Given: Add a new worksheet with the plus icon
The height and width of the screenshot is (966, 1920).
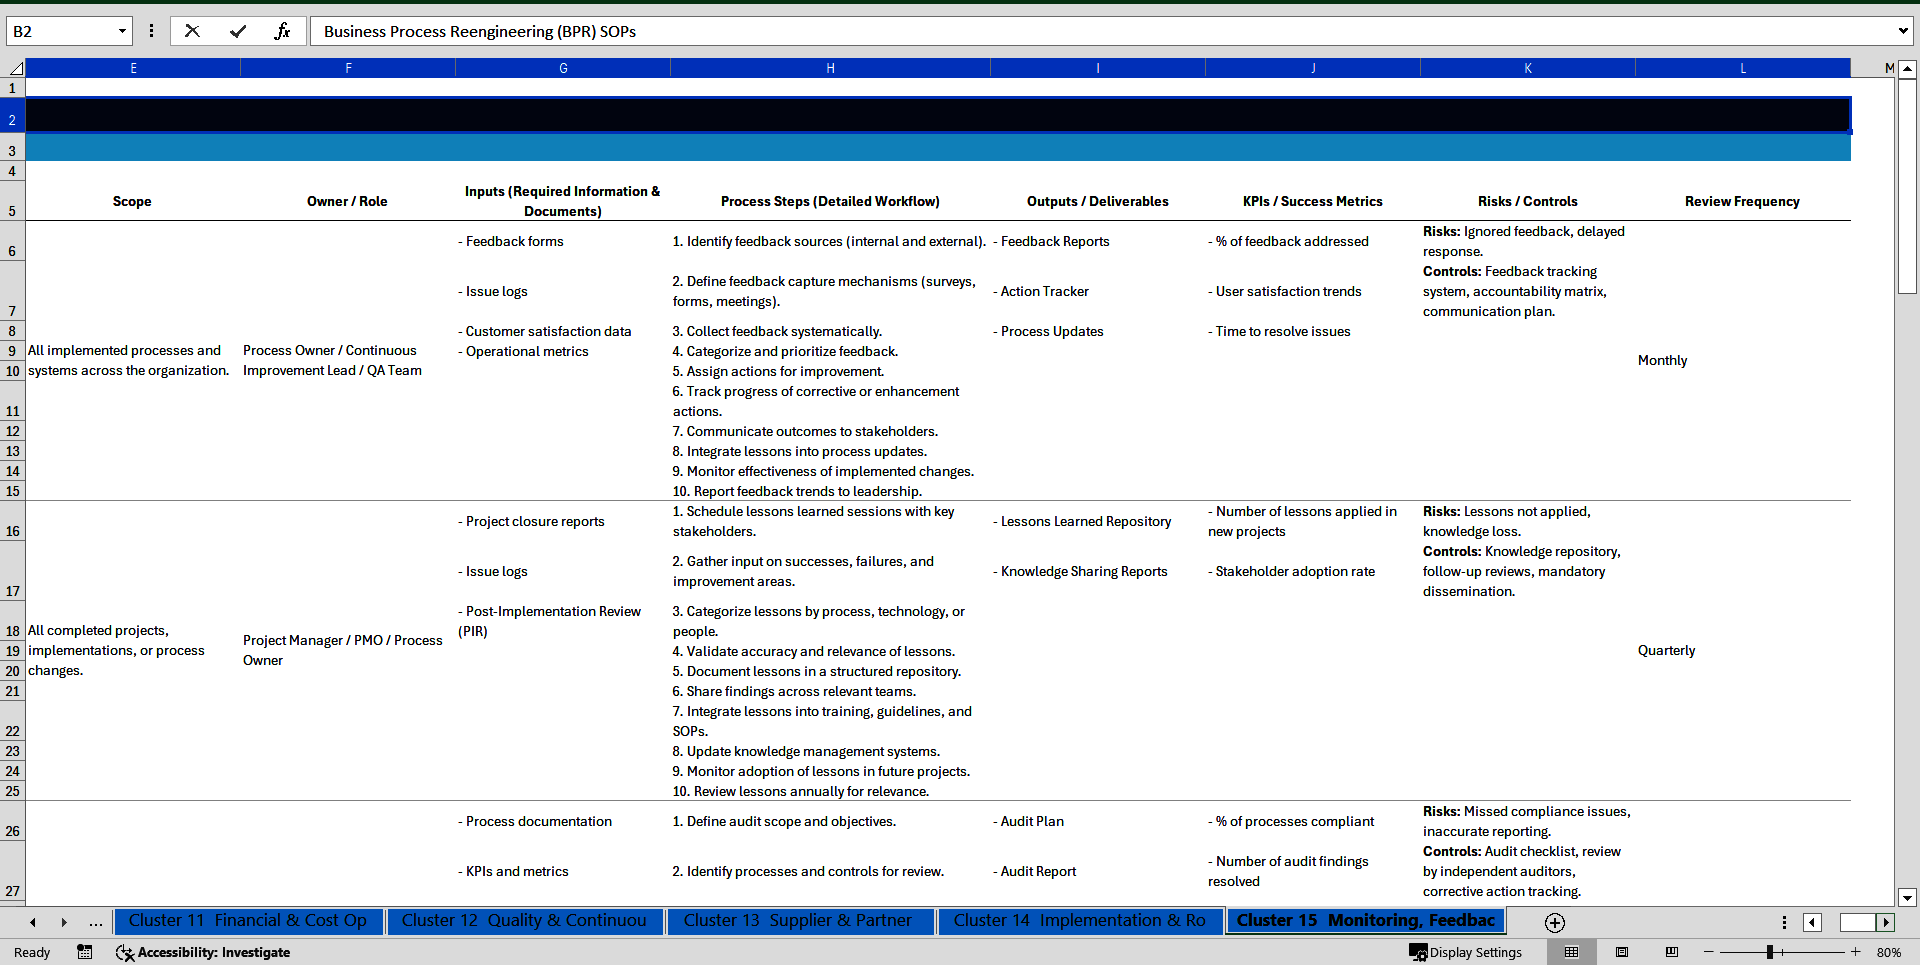Looking at the screenshot, I should (1554, 922).
